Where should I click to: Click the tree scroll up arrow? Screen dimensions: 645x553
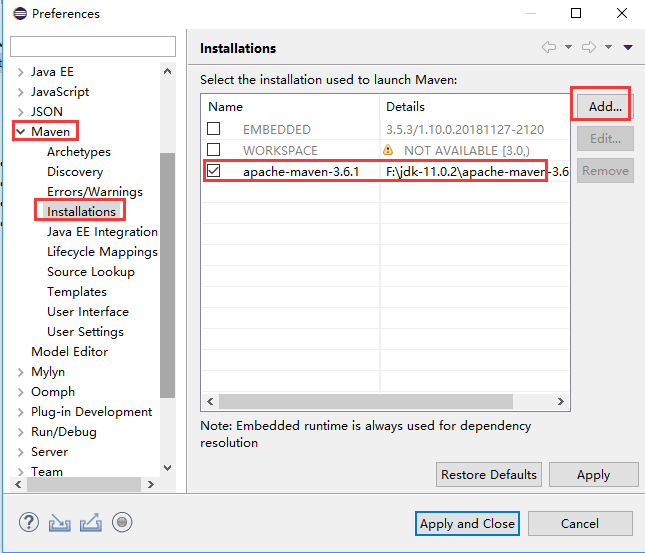point(167,71)
